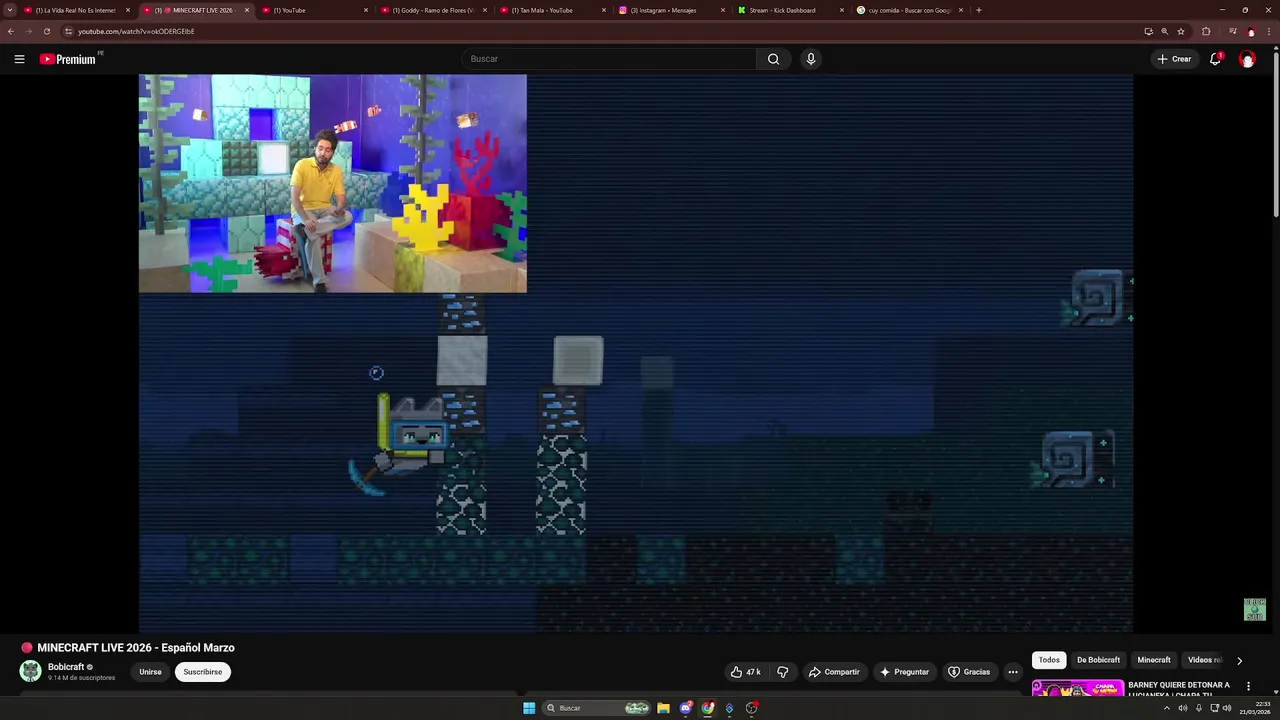Open Barney Quiere Detonar recommended video thumbnail
The width and height of the screenshot is (1280, 720).
1077,688
